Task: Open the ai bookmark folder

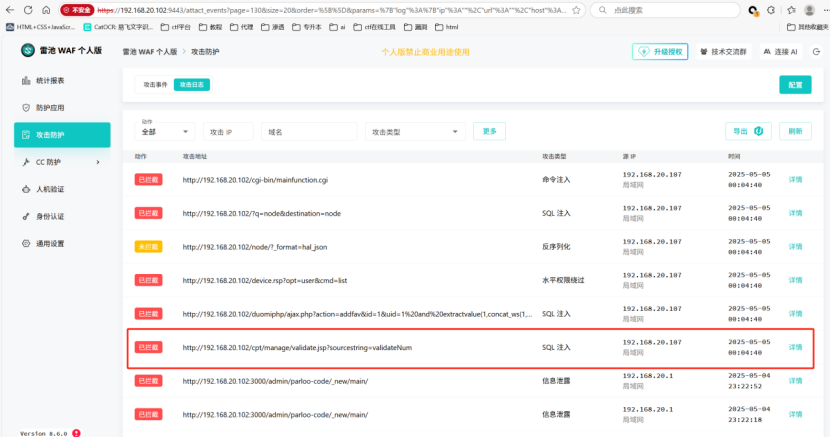Action: [x=337, y=27]
